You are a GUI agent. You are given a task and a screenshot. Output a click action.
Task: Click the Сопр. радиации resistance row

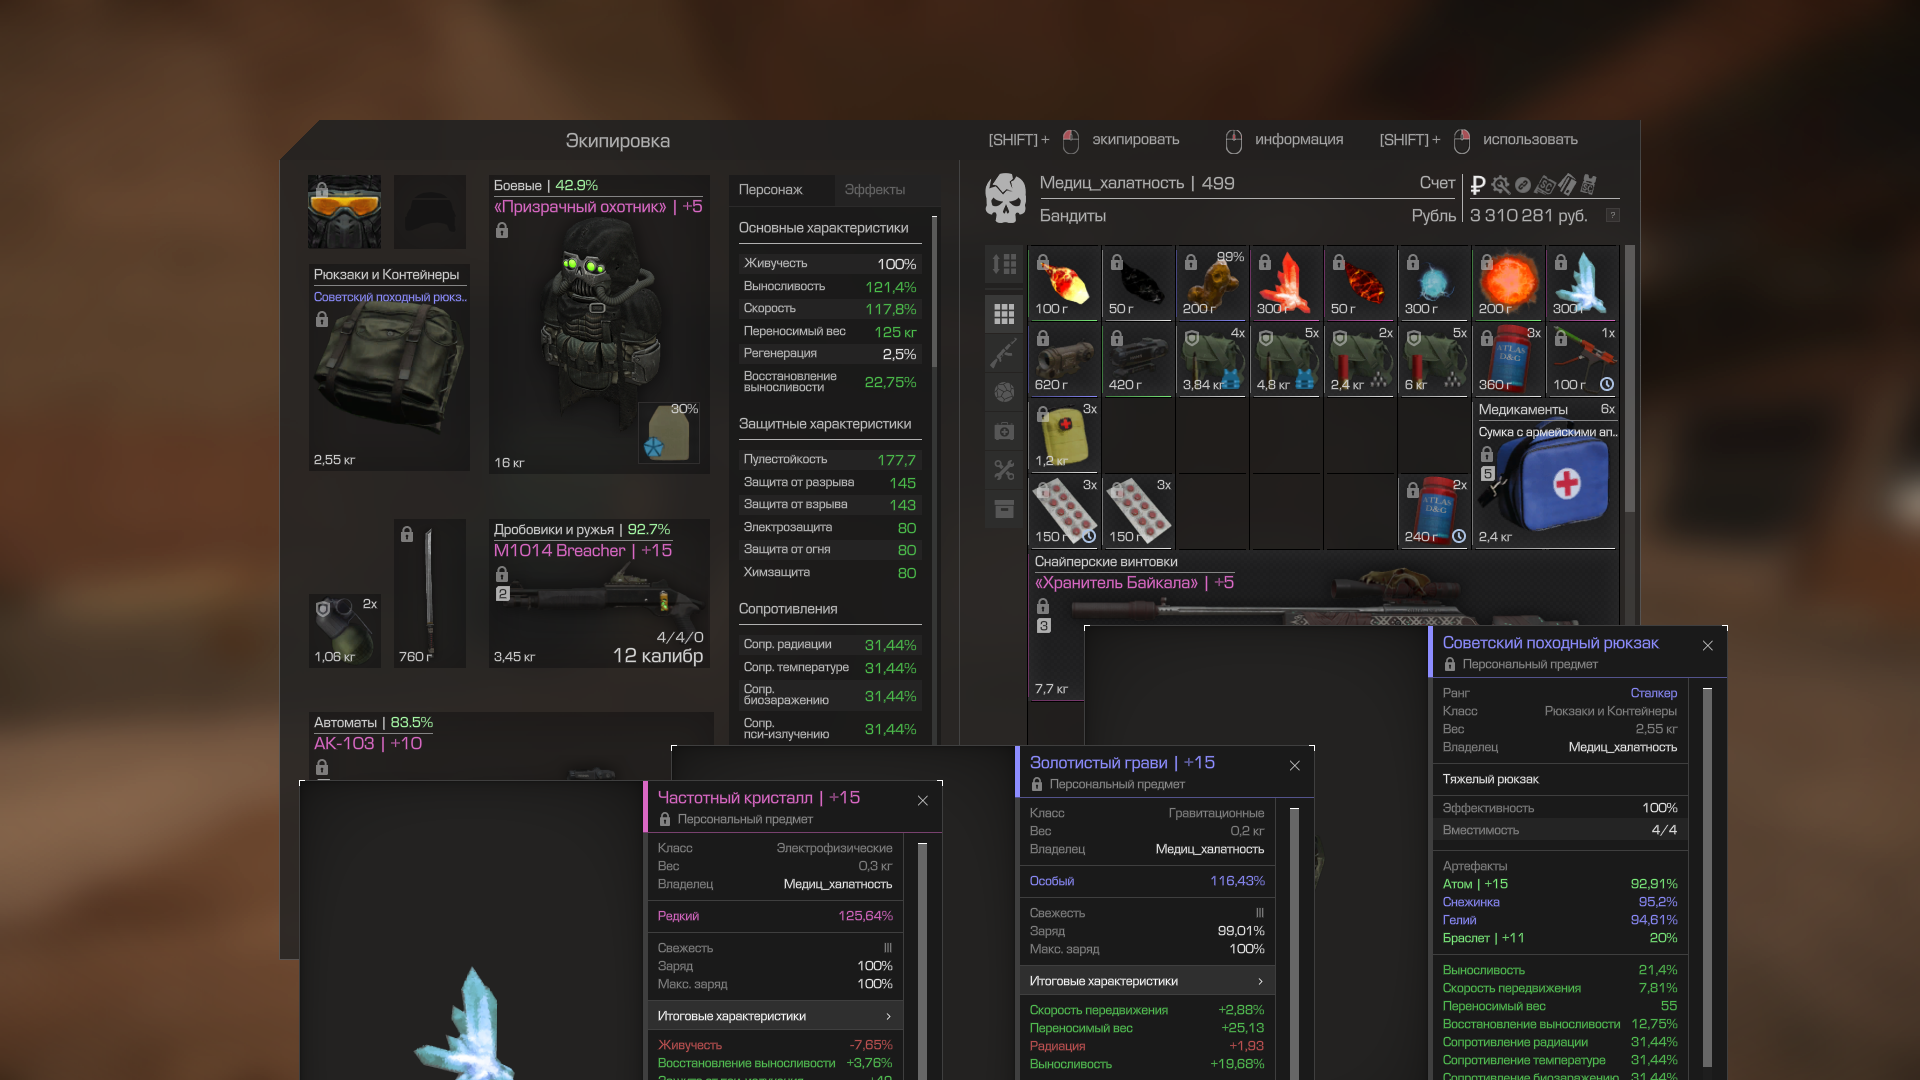830,645
